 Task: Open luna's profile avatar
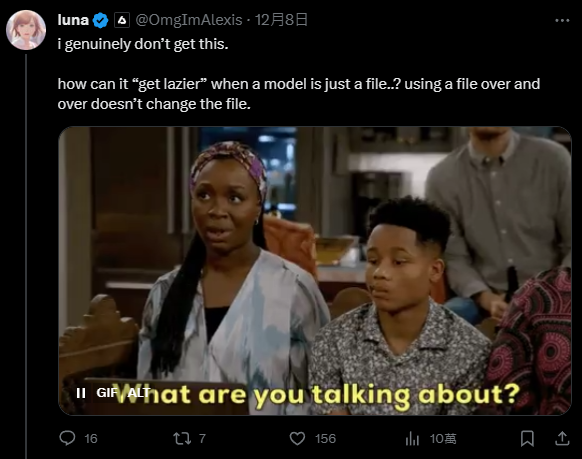click(x=26, y=30)
